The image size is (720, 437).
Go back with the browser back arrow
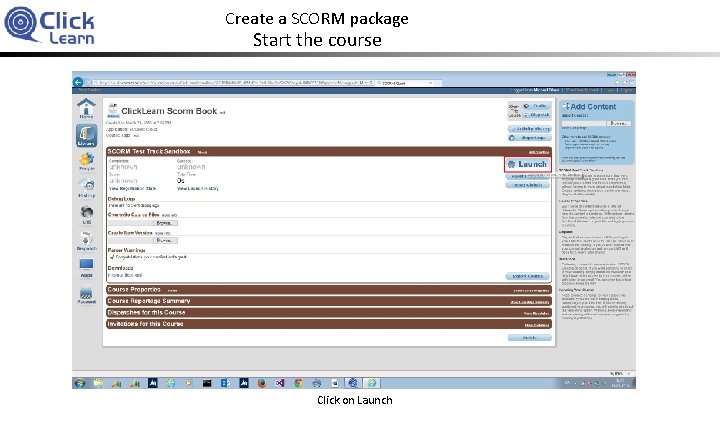(78, 82)
